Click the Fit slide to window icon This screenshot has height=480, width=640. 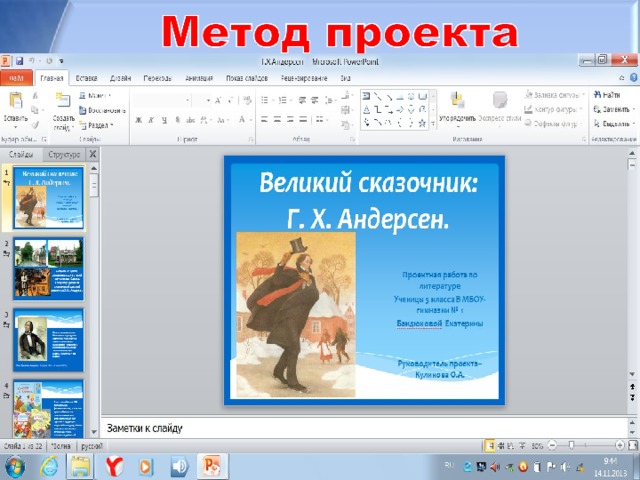[x=633, y=445]
